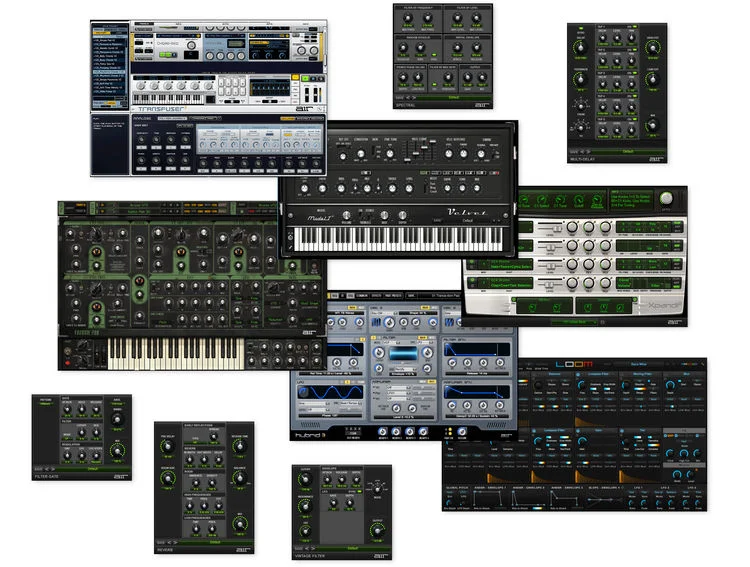Go to previous preset in Spectral
The width and height of the screenshot is (750, 567).
(x=408, y=98)
